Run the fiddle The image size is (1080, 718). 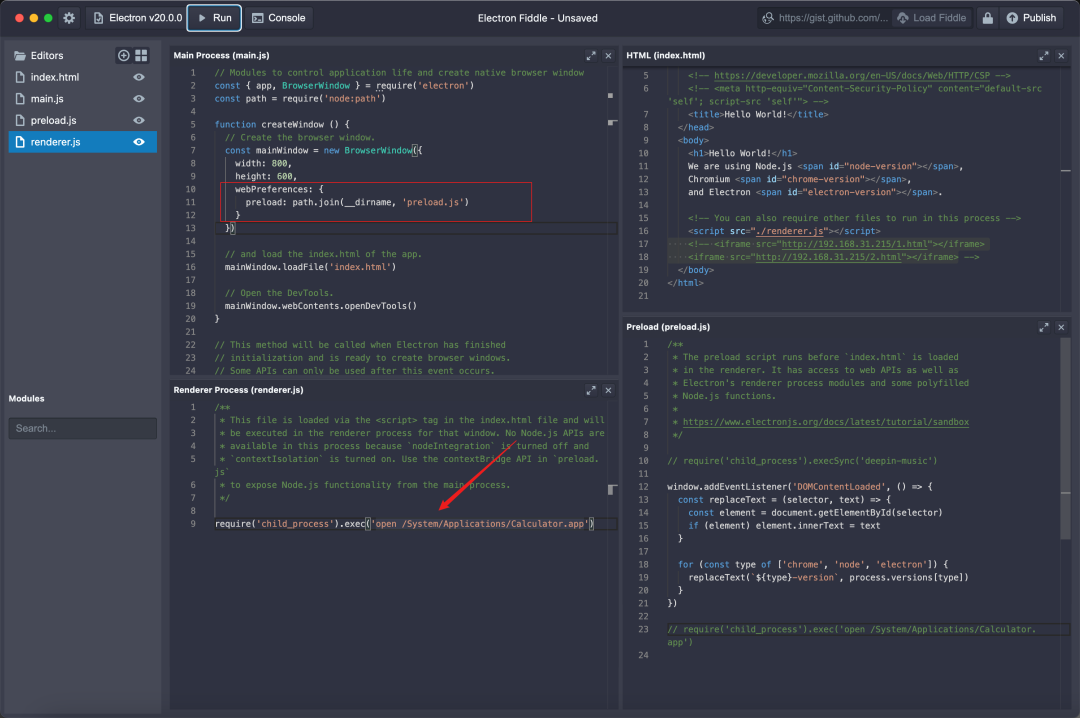(214, 18)
